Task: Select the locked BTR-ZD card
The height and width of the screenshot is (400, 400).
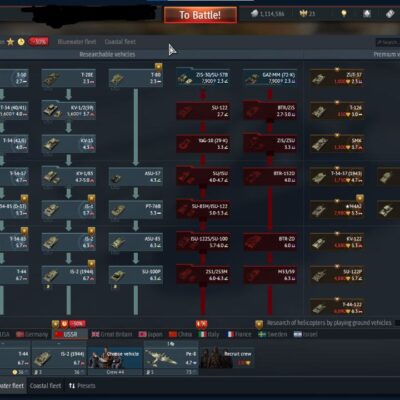Action: coord(270,242)
